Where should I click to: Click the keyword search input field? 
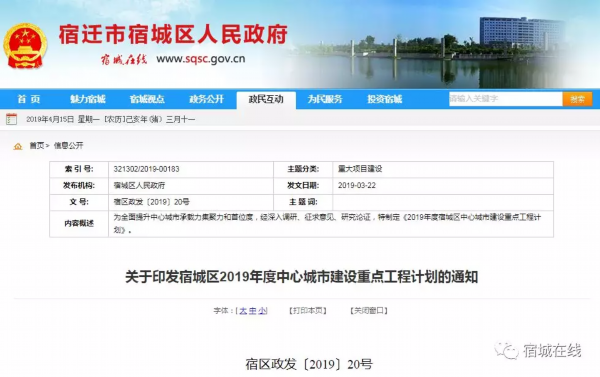[x=505, y=99]
